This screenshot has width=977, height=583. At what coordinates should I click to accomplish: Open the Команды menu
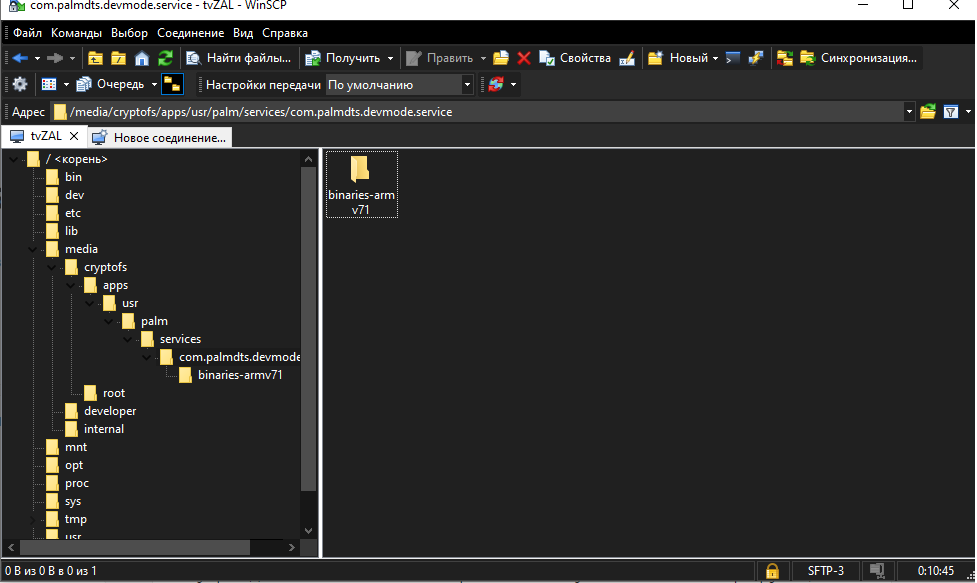pyautogui.click(x=76, y=33)
